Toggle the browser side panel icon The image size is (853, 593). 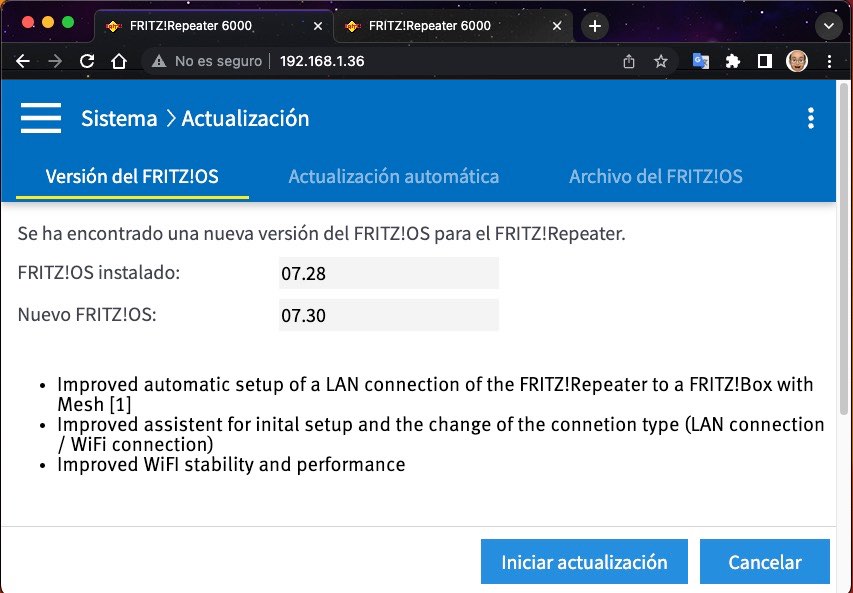pyautogui.click(x=765, y=61)
